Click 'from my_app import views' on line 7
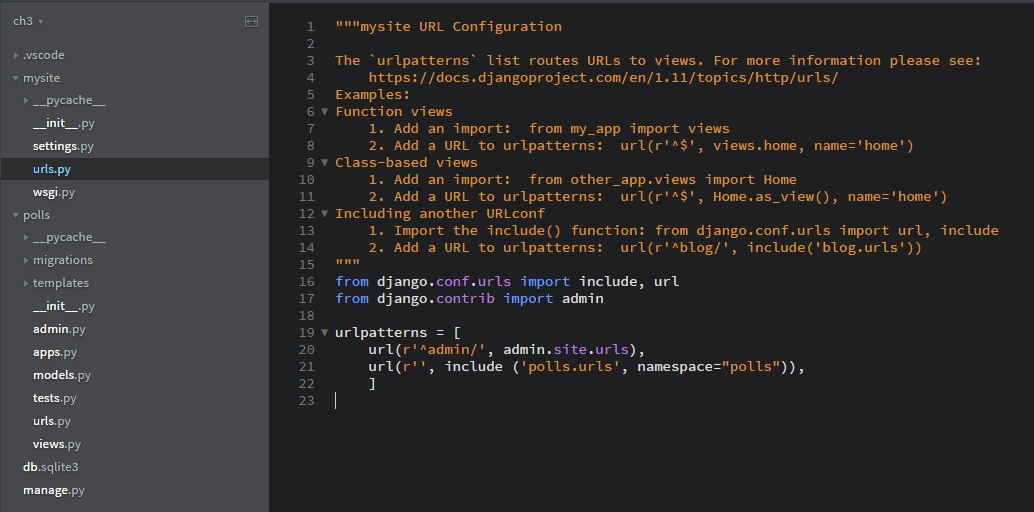Image resolution: width=1034 pixels, height=512 pixels. pyautogui.click(x=629, y=129)
